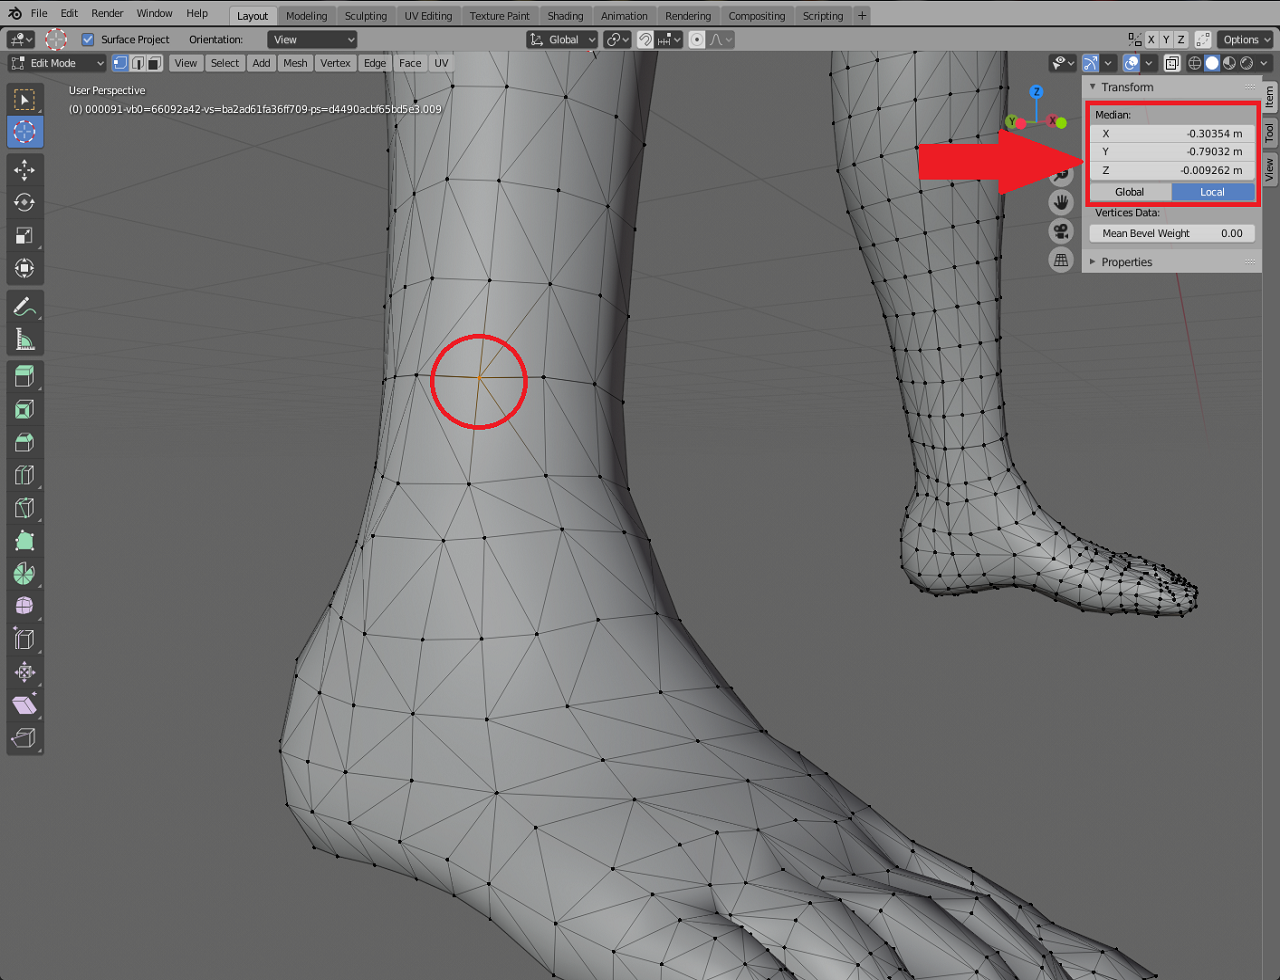
Task: Switch perspective/orthographic grid gizmo
Action: (x=1061, y=260)
